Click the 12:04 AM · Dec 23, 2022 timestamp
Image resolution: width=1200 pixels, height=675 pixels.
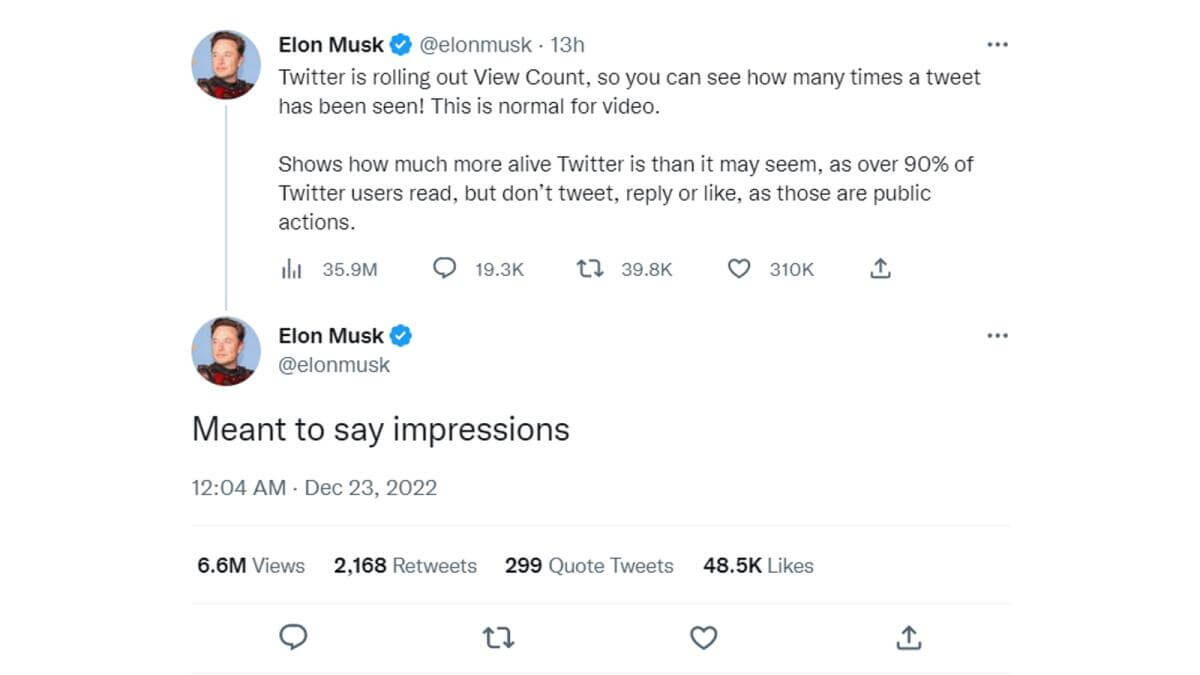click(314, 488)
